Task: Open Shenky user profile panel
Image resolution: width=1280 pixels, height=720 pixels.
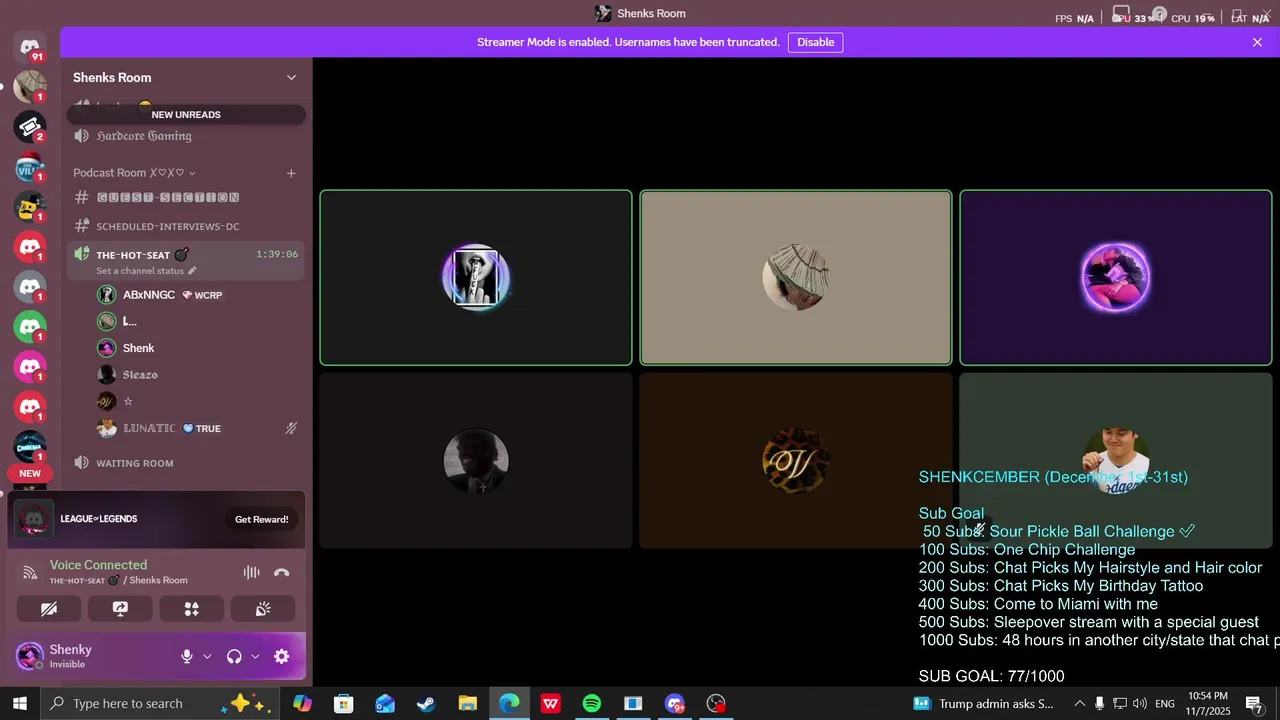Action: [x=92, y=656]
